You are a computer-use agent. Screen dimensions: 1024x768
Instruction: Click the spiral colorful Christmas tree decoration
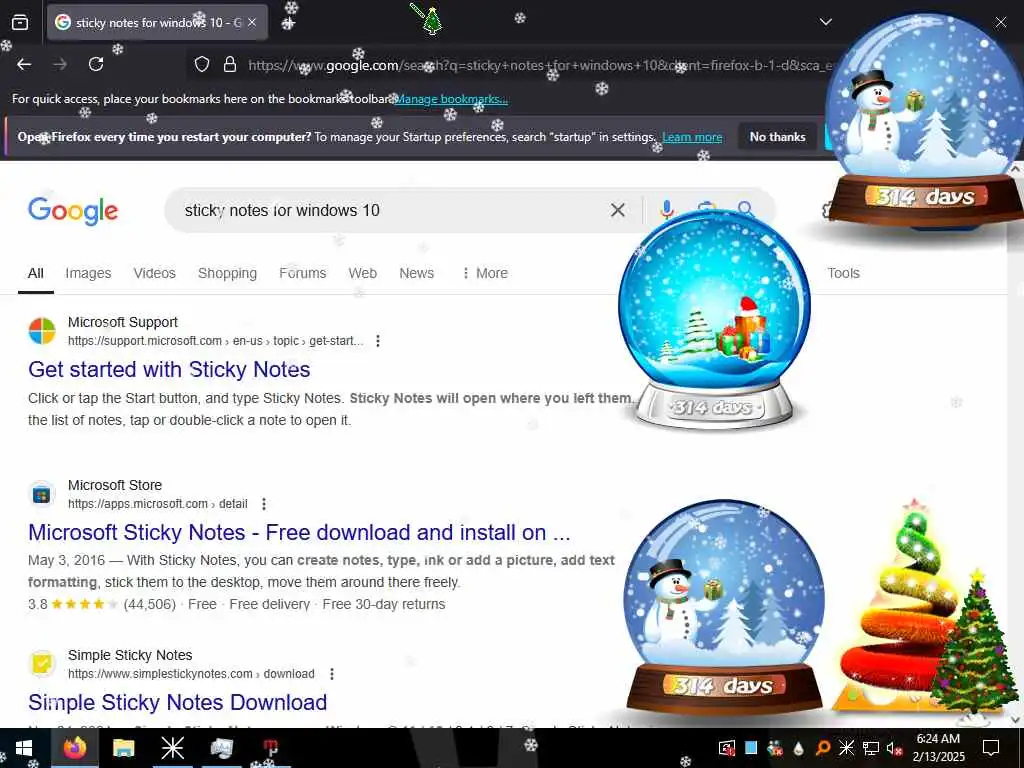(898, 607)
